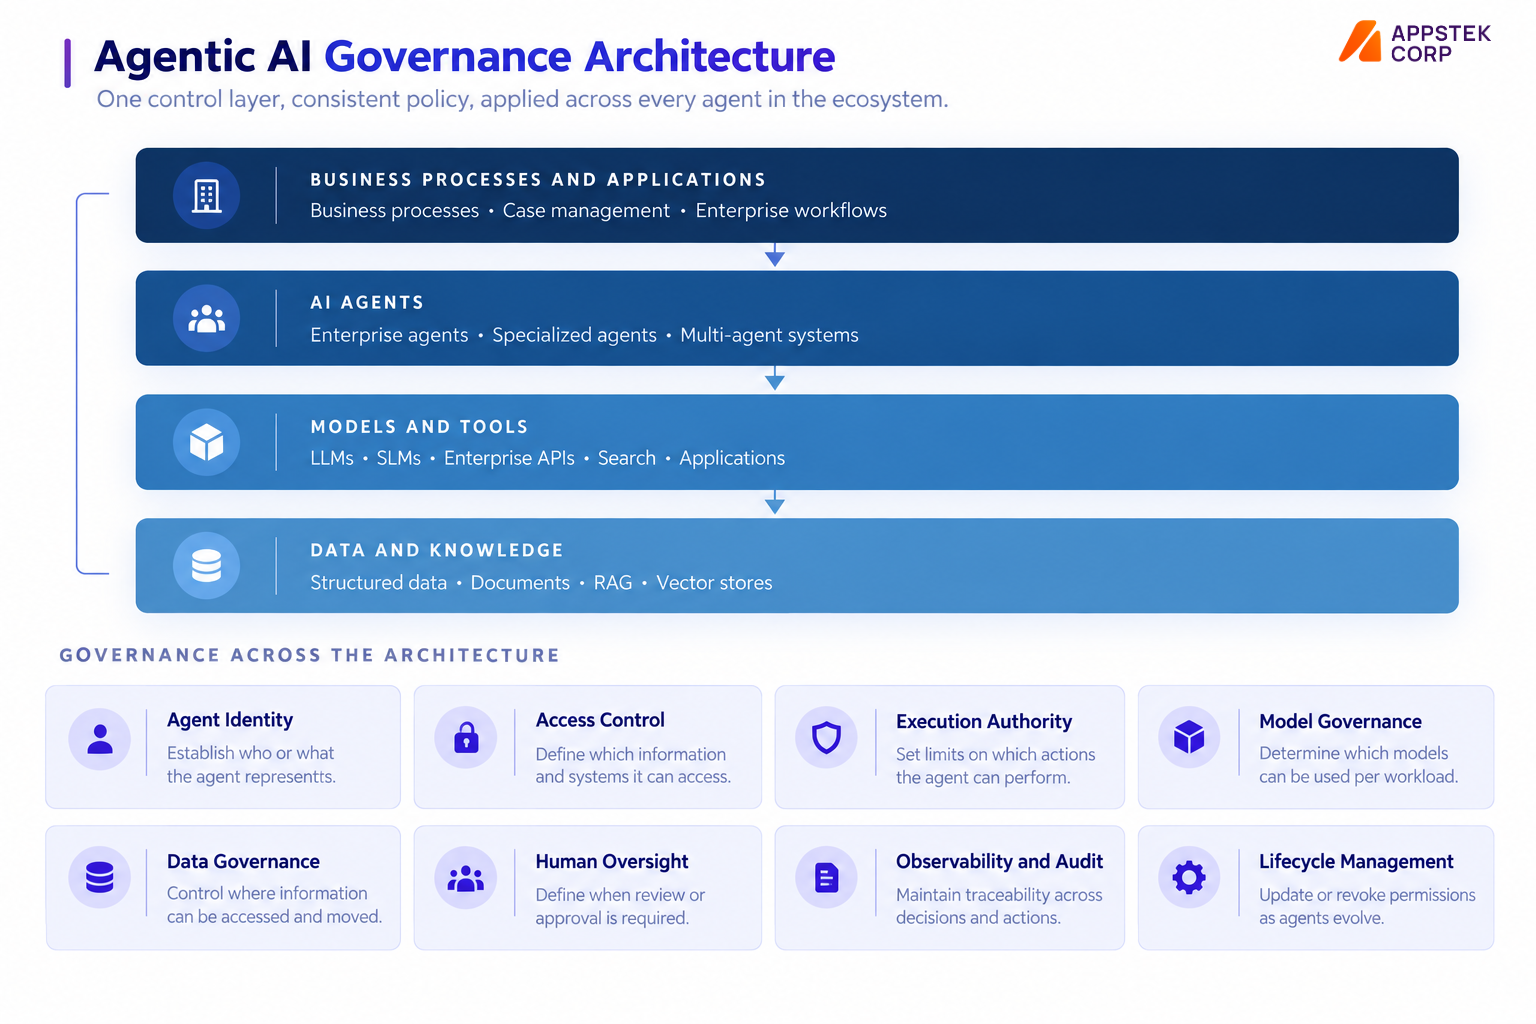Click the 'Documents' item
1536x1024 pixels.
[520, 583]
